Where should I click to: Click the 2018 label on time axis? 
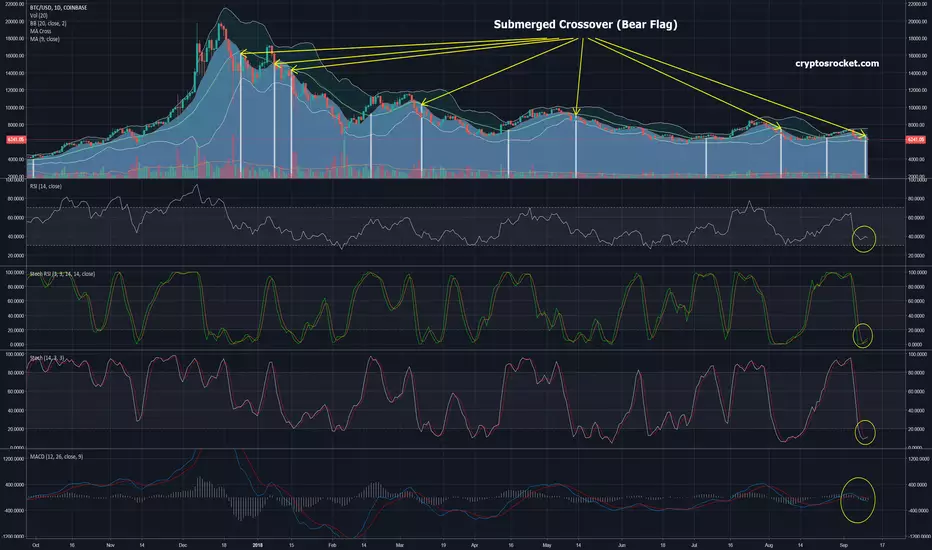pyautogui.click(x=257, y=545)
